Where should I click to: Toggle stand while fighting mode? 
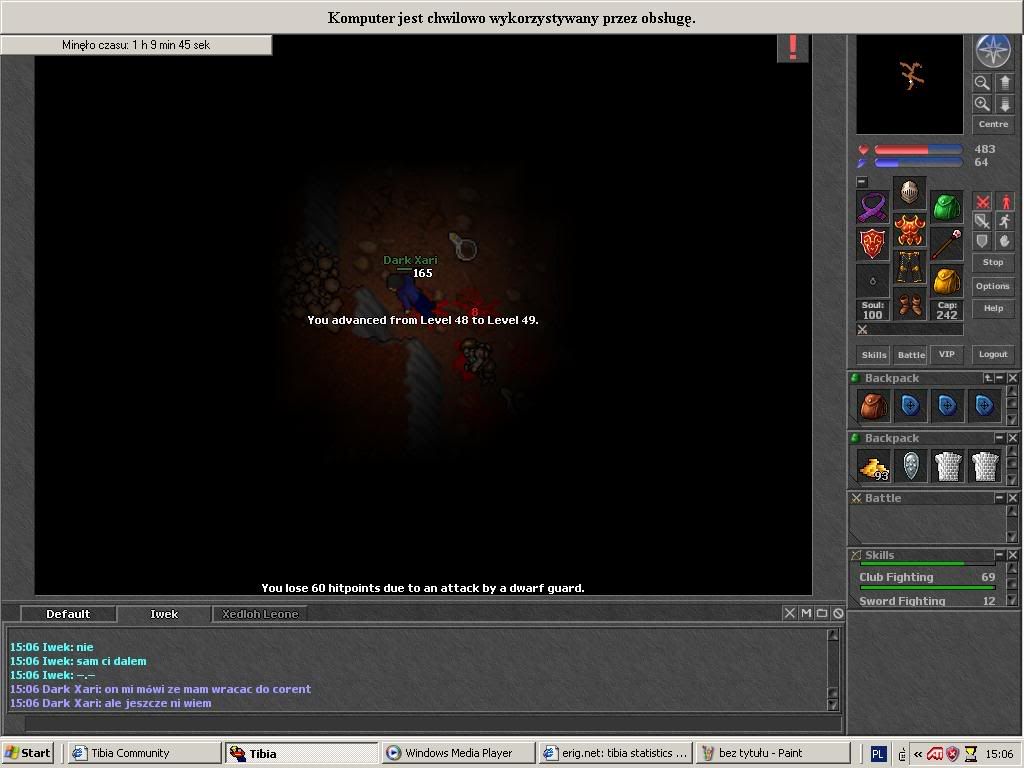1004,202
